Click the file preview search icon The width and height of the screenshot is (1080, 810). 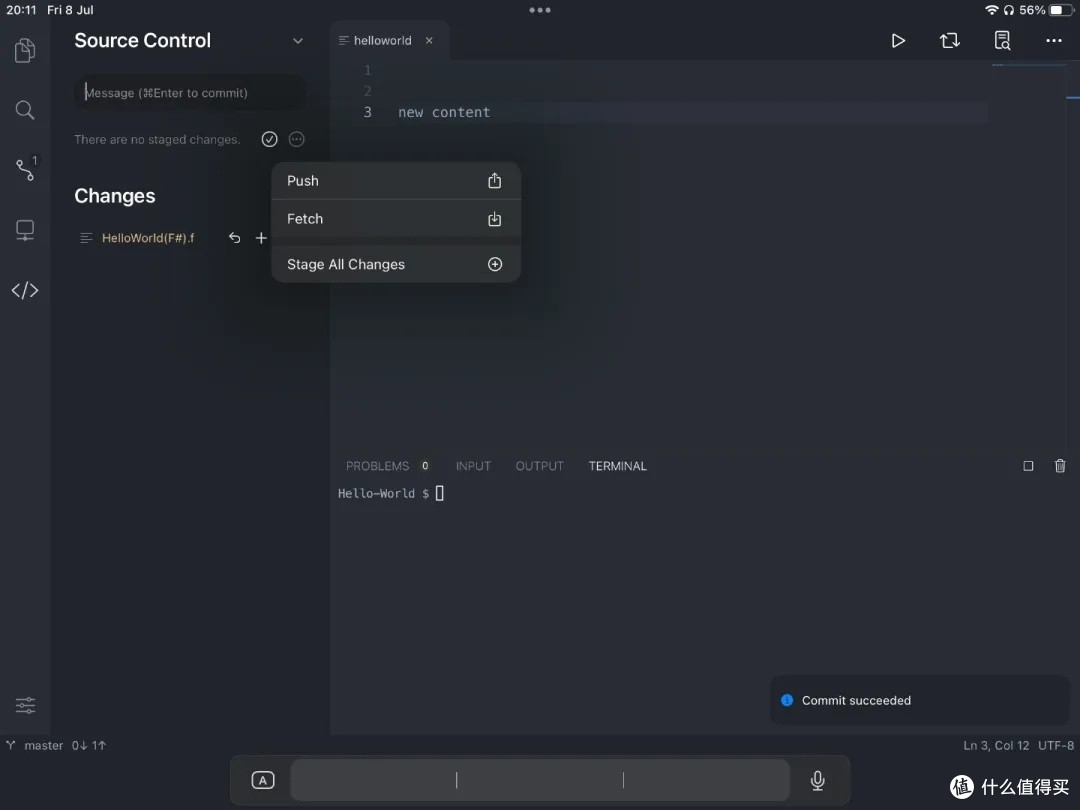click(1002, 41)
